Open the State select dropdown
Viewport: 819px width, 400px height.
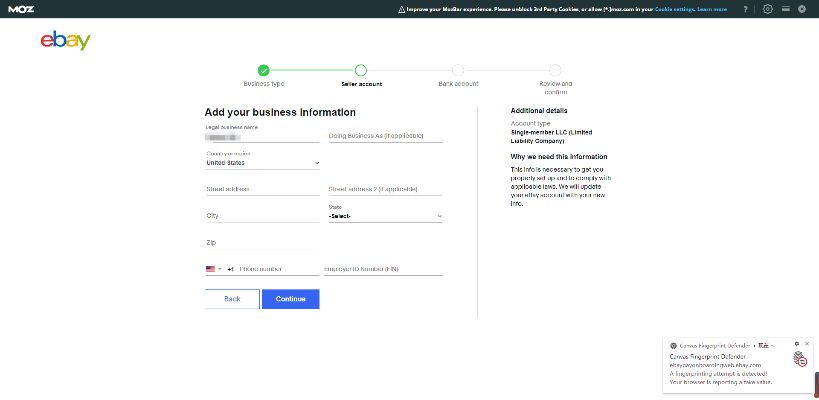pyautogui.click(x=385, y=215)
